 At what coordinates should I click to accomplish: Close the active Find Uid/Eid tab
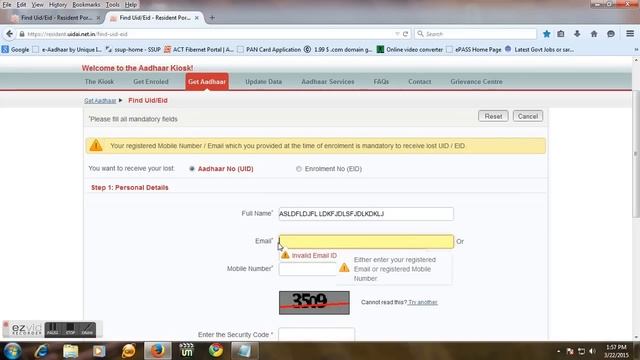197,18
